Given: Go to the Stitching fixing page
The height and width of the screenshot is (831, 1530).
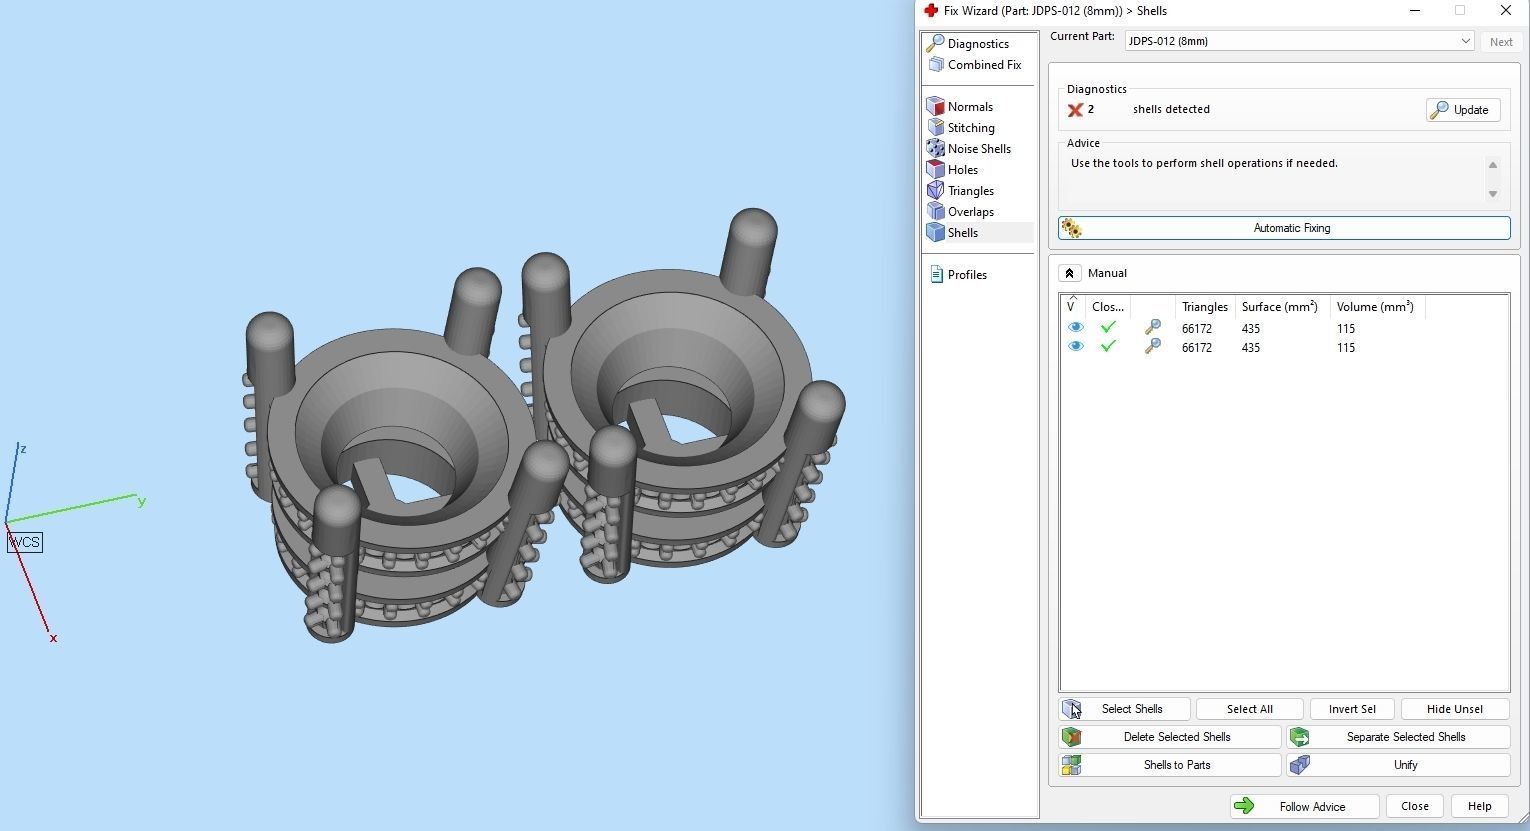Looking at the screenshot, I should pyautogui.click(x=961, y=128).
